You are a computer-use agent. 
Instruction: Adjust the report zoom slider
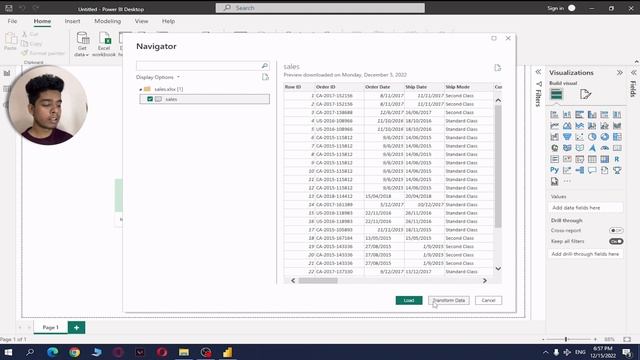click(566, 339)
